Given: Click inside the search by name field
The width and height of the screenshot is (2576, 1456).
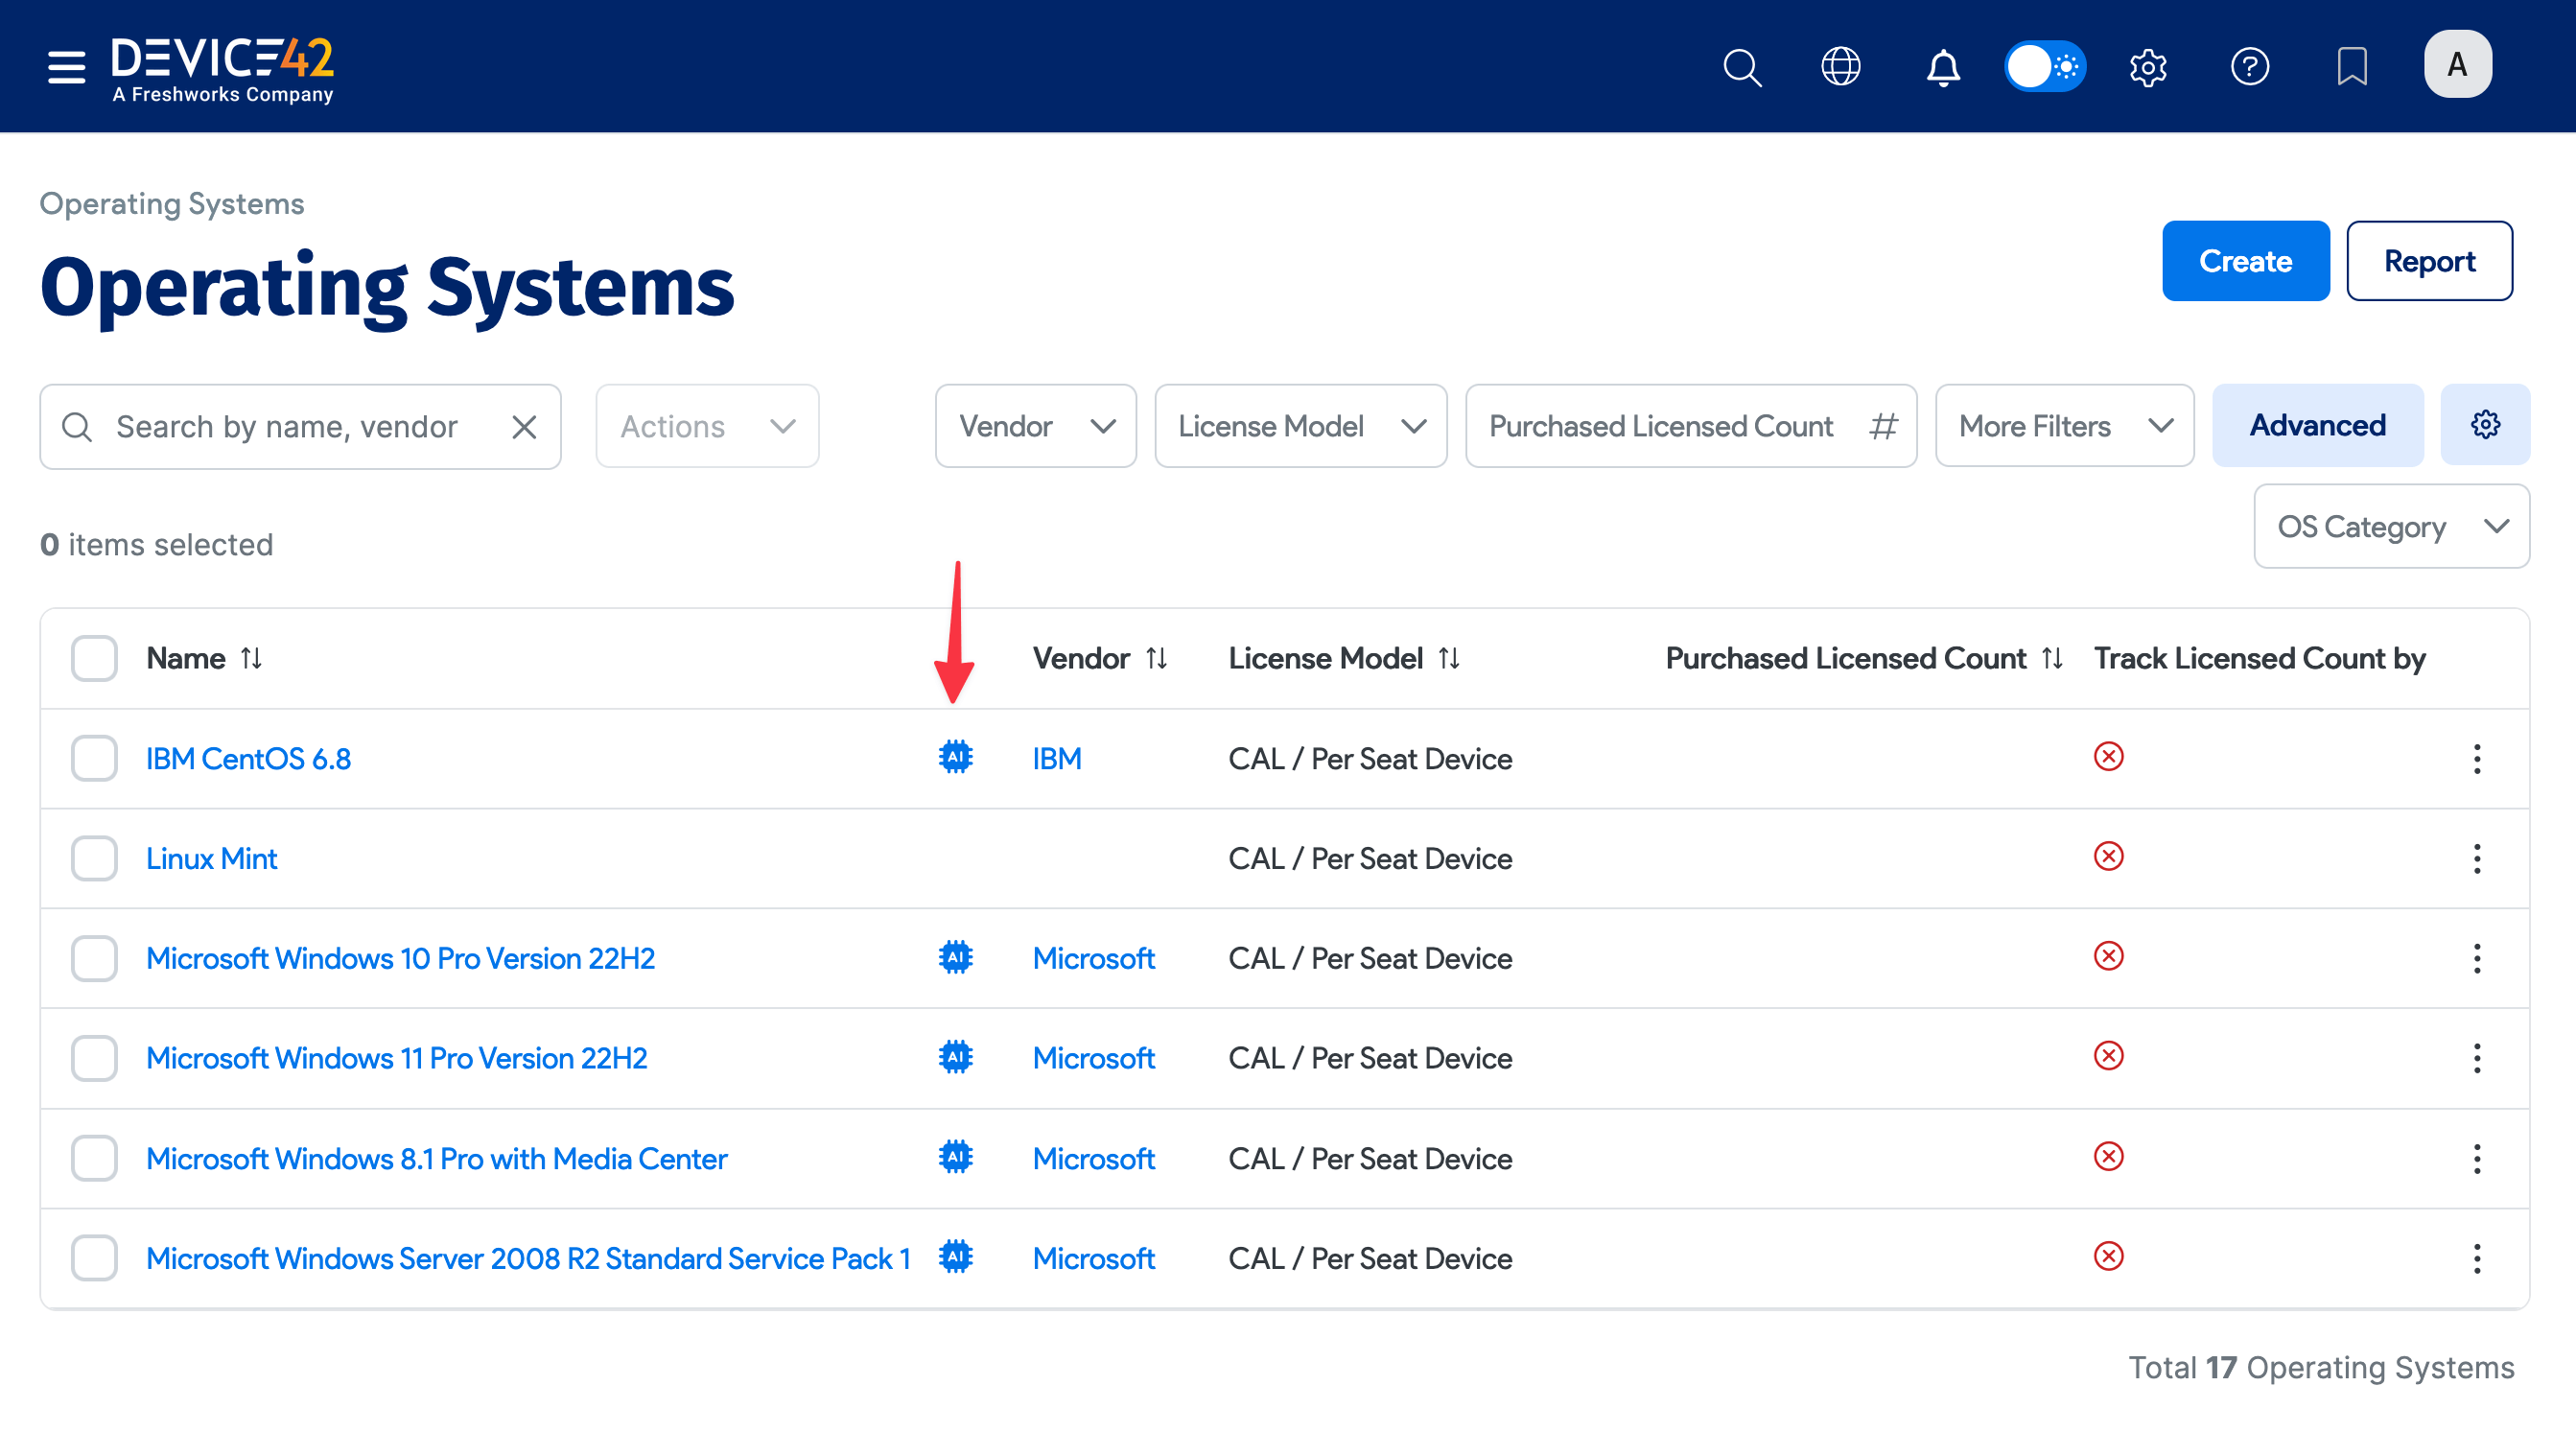Looking at the screenshot, I should pyautogui.click(x=290, y=426).
